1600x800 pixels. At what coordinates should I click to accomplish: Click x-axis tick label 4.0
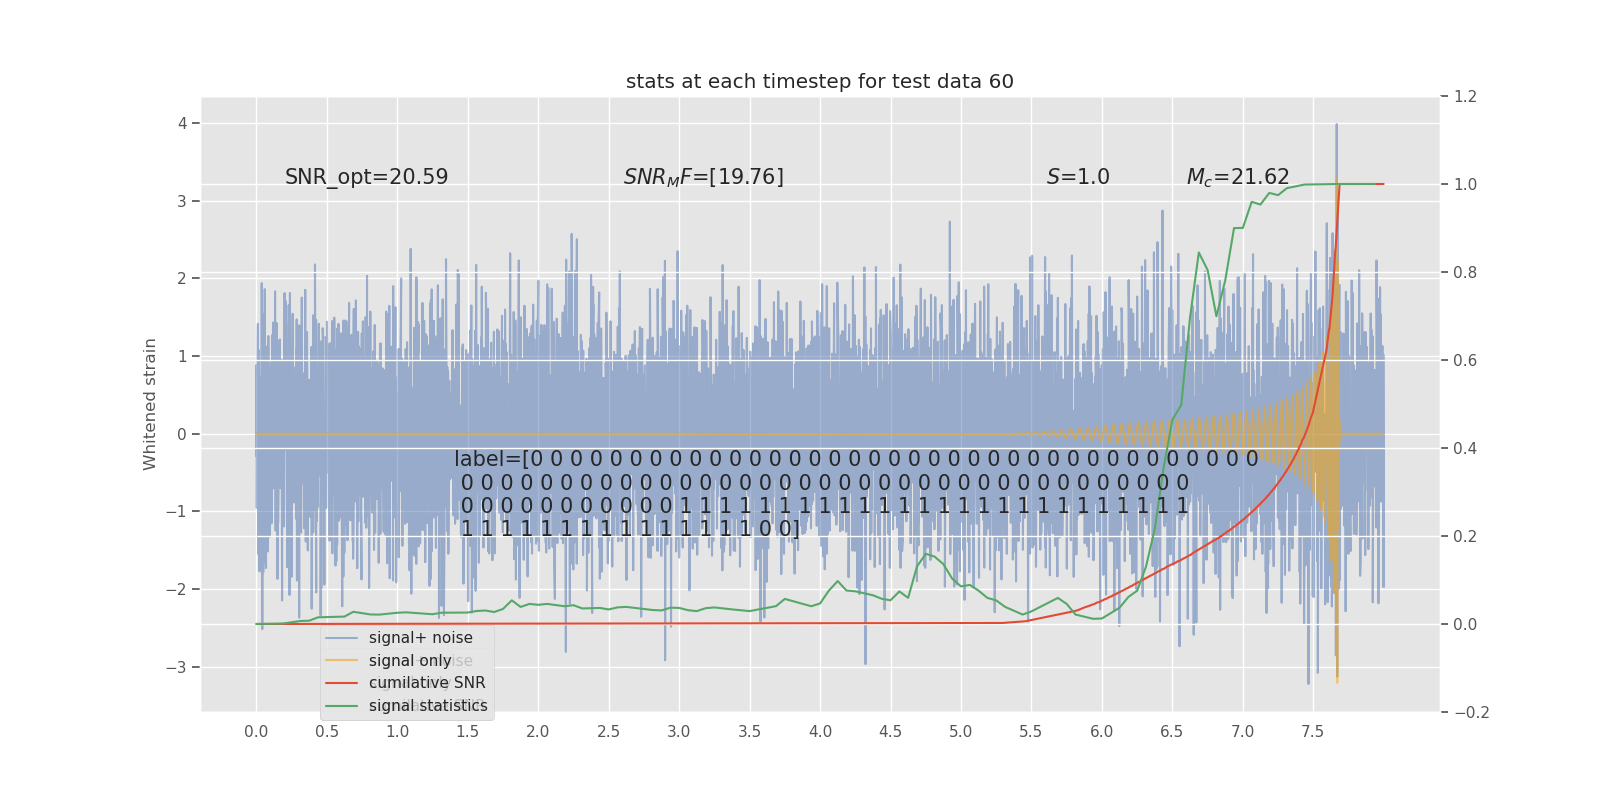point(820,732)
